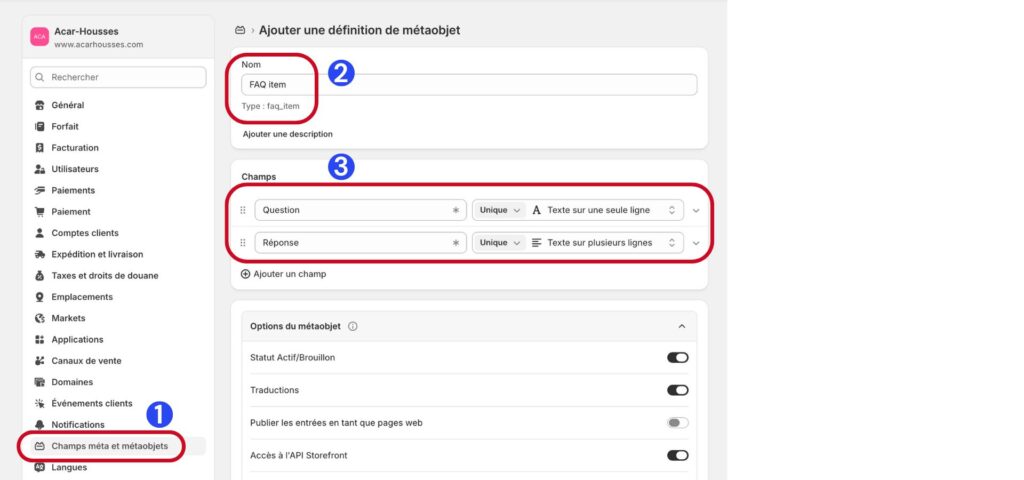
Task: Click the metaobject breadcrumb icon in header
Action: pyautogui.click(x=240, y=30)
